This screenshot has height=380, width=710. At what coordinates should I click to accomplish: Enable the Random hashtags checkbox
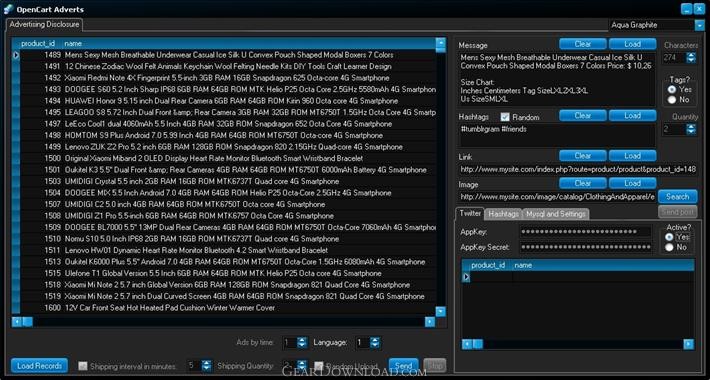coord(505,117)
